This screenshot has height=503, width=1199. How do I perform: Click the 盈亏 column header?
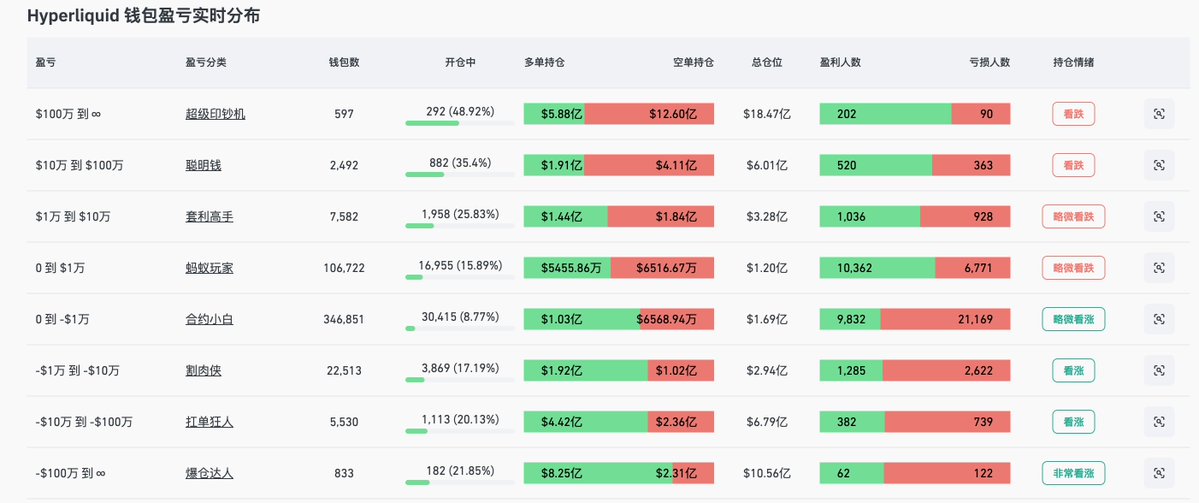(x=45, y=63)
